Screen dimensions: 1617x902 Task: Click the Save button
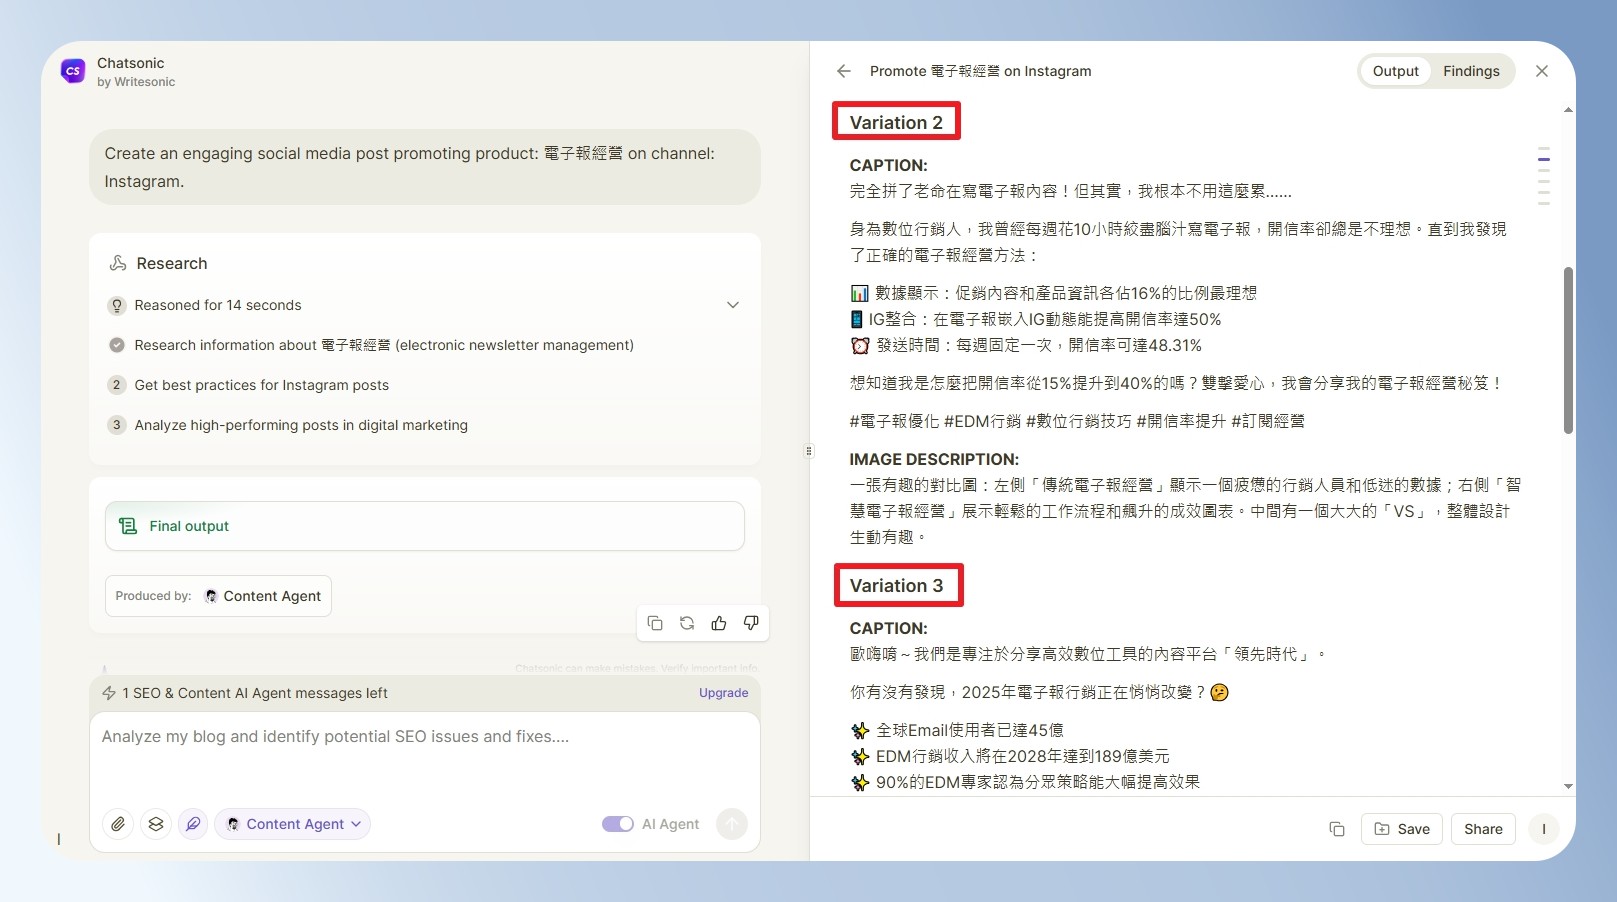1402,829
